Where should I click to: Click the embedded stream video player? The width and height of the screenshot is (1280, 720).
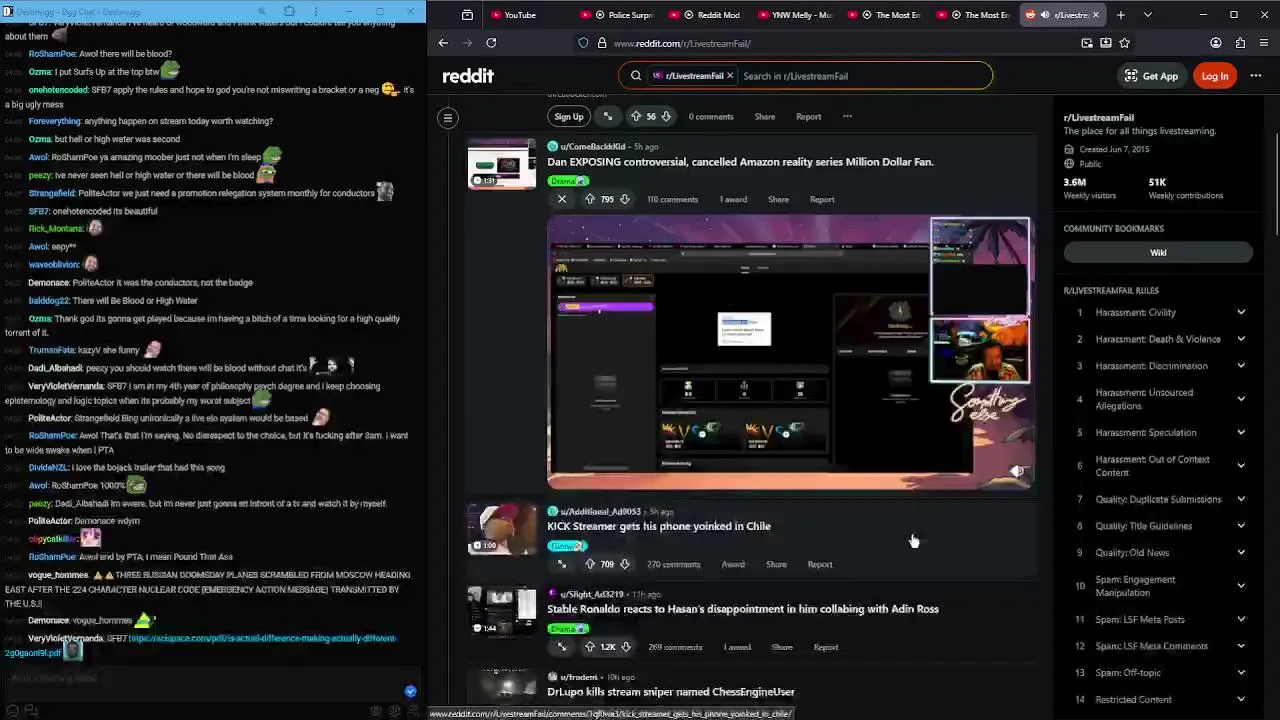(789, 352)
